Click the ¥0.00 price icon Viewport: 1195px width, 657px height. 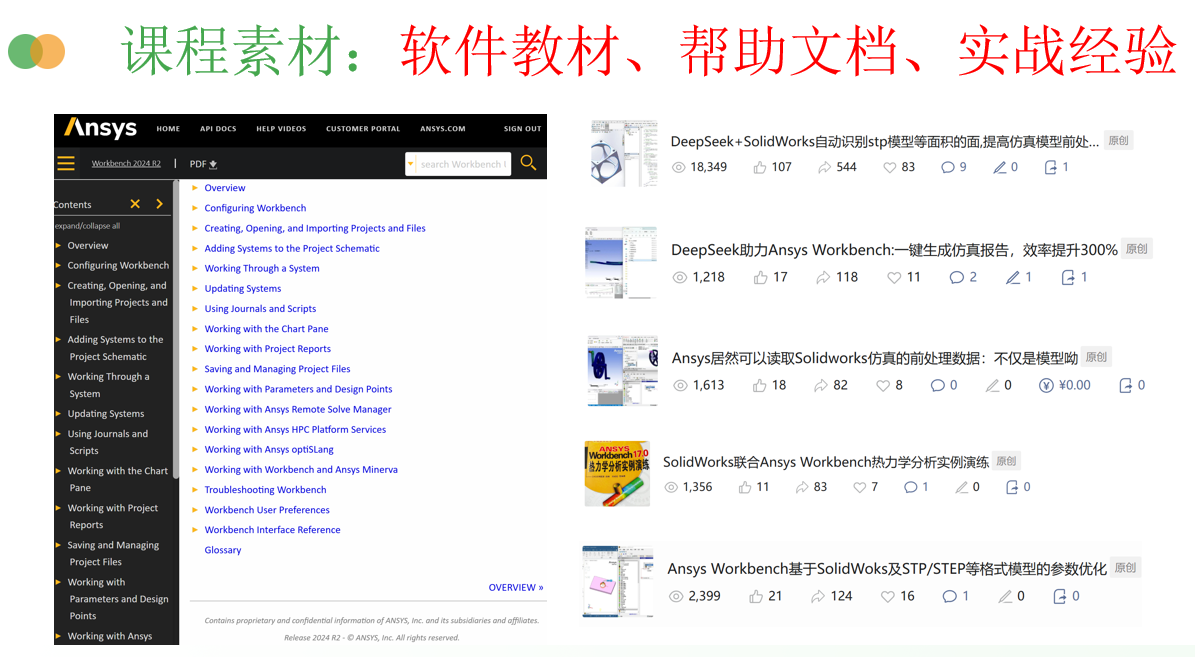1046,386
